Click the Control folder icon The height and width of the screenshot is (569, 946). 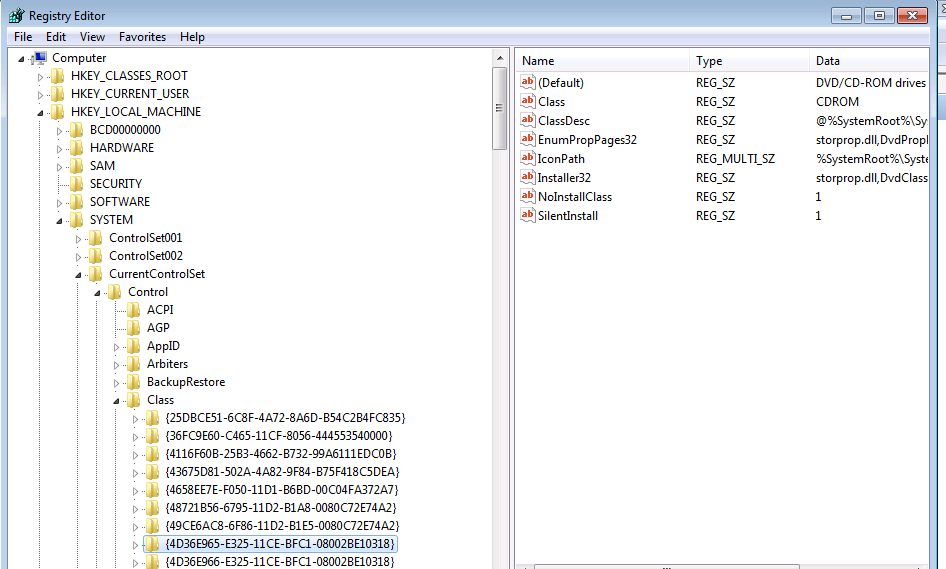[115, 292]
